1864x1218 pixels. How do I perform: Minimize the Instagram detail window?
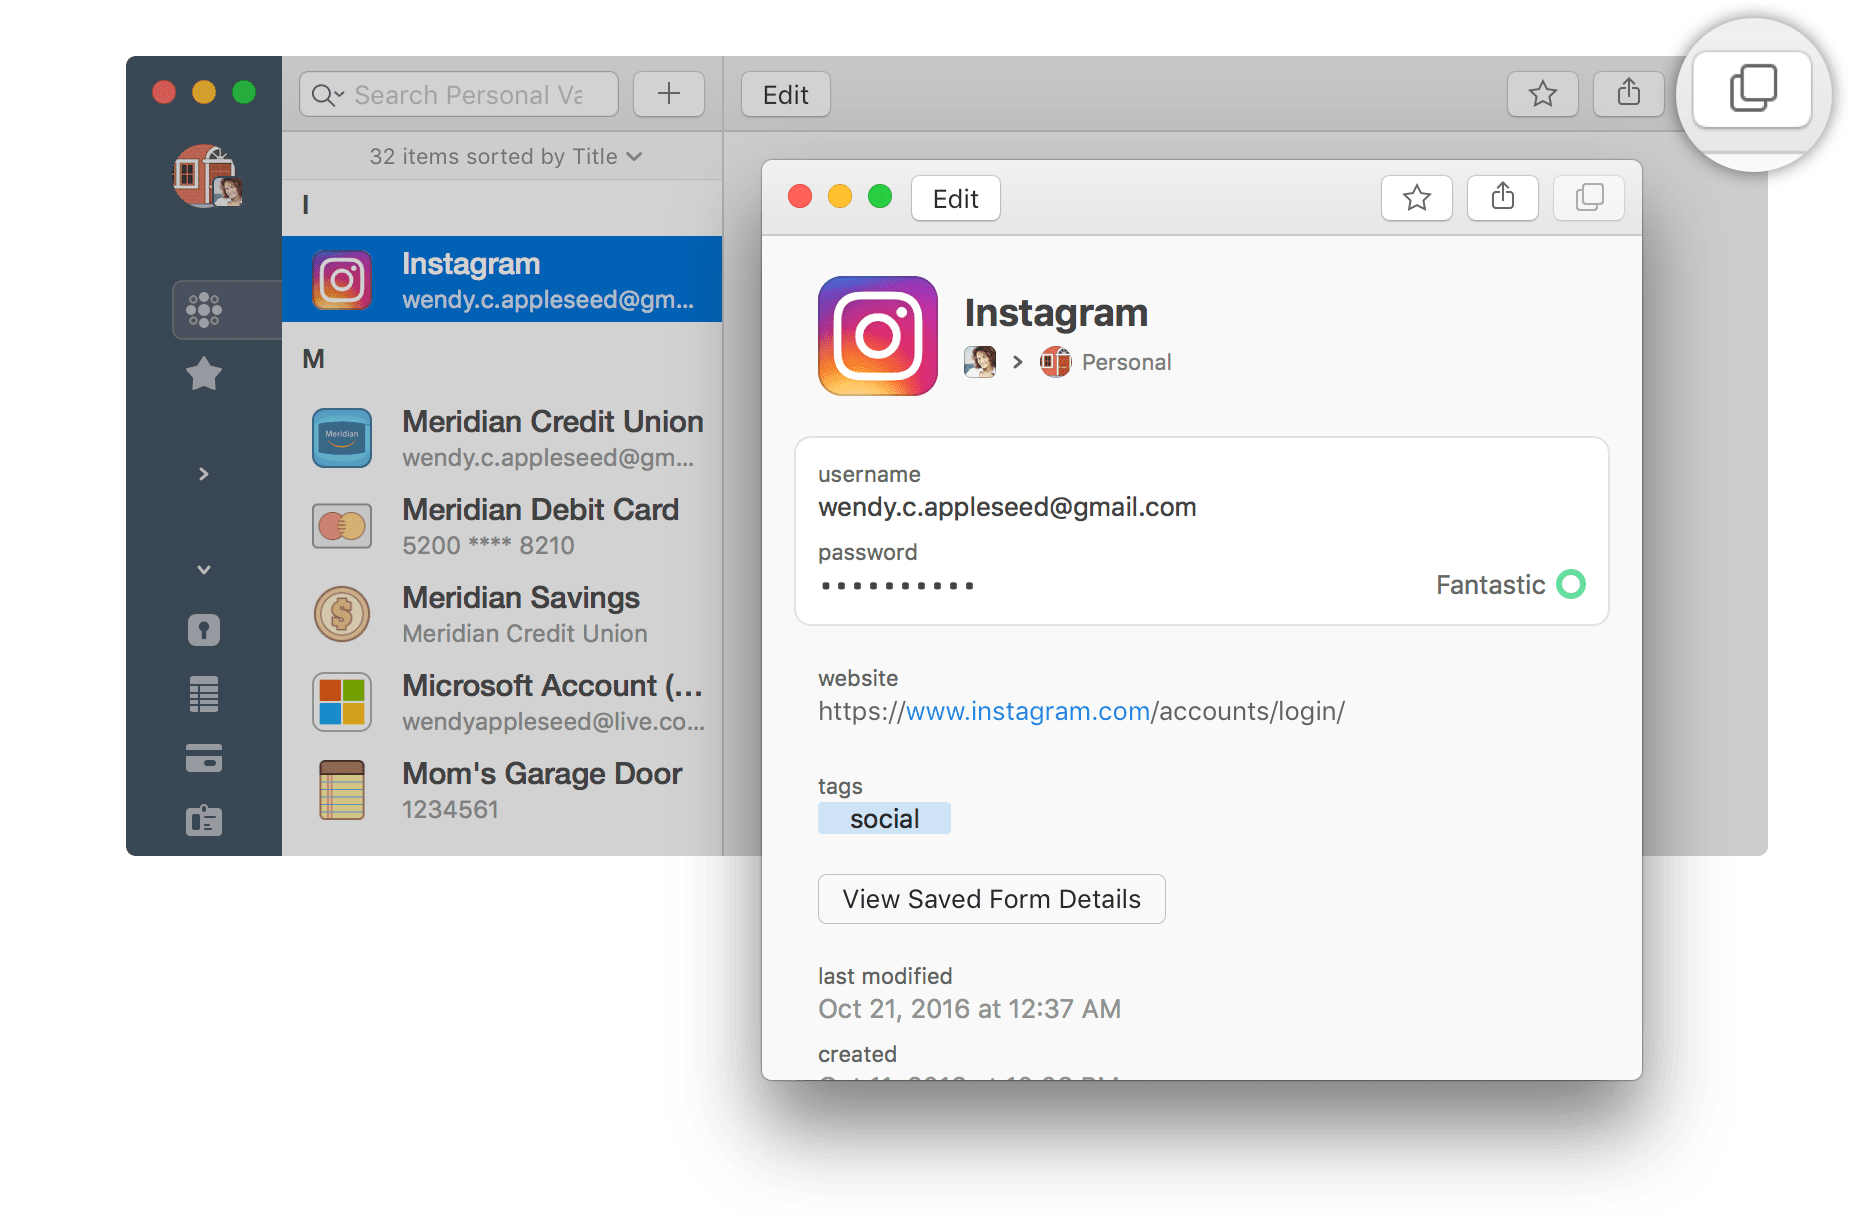[x=840, y=197]
